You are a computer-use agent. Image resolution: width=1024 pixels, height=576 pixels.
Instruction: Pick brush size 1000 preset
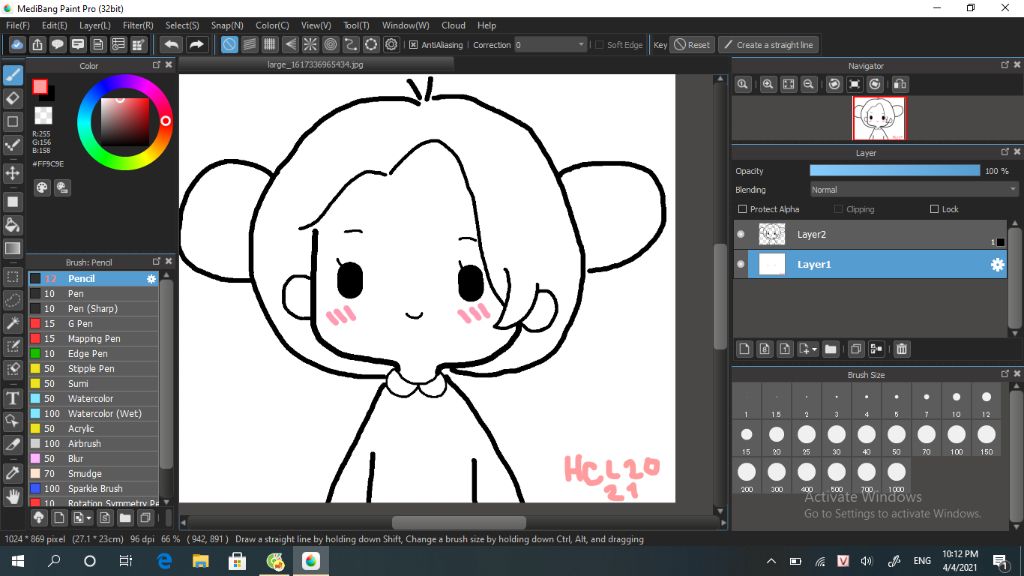tap(897, 476)
